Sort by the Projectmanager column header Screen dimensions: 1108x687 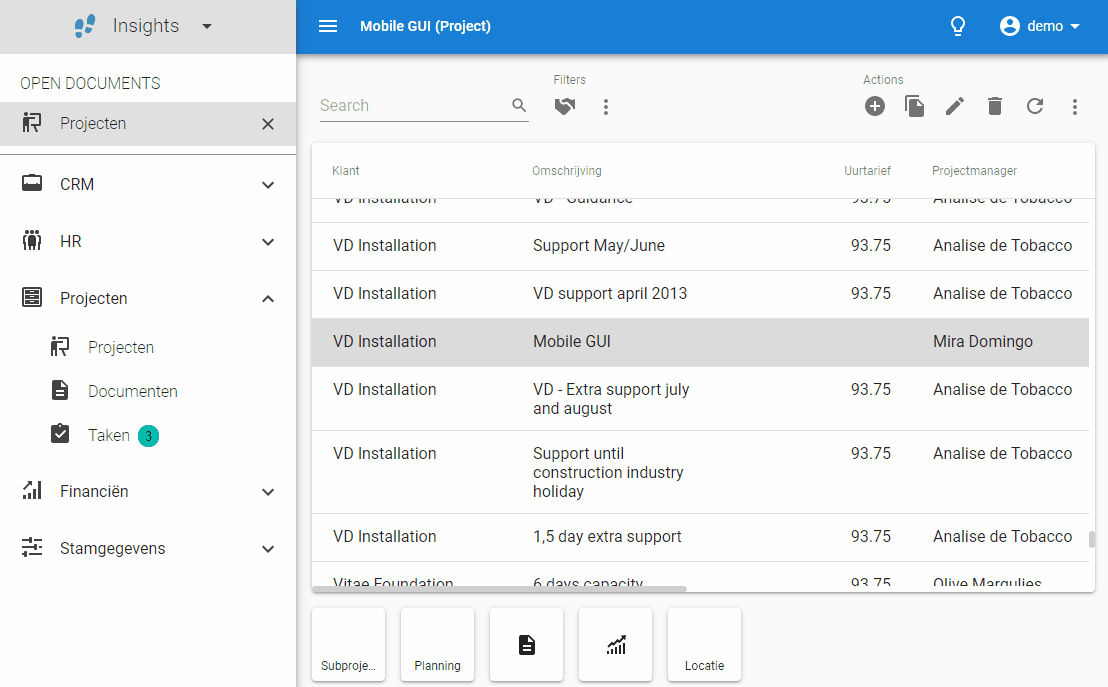pos(974,170)
